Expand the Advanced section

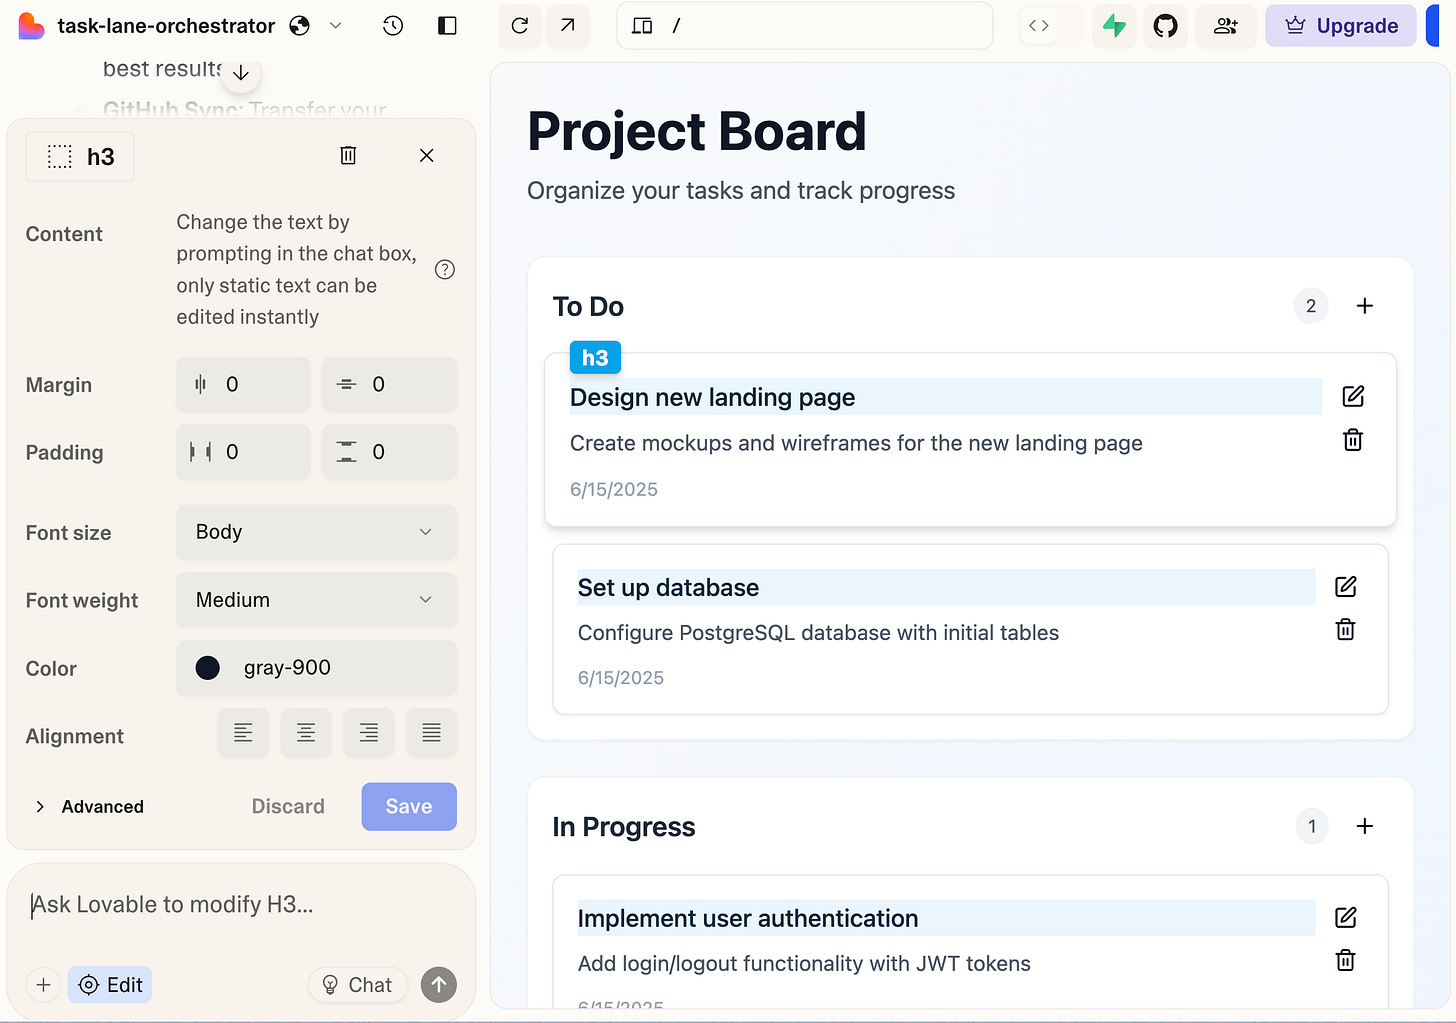click(x=89, y=807)
